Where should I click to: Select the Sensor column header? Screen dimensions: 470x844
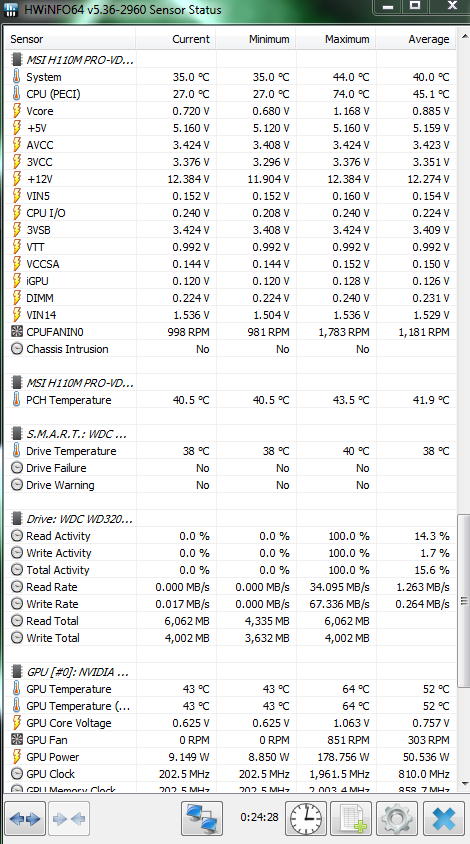pyautogui.click(x=70, y=39)
